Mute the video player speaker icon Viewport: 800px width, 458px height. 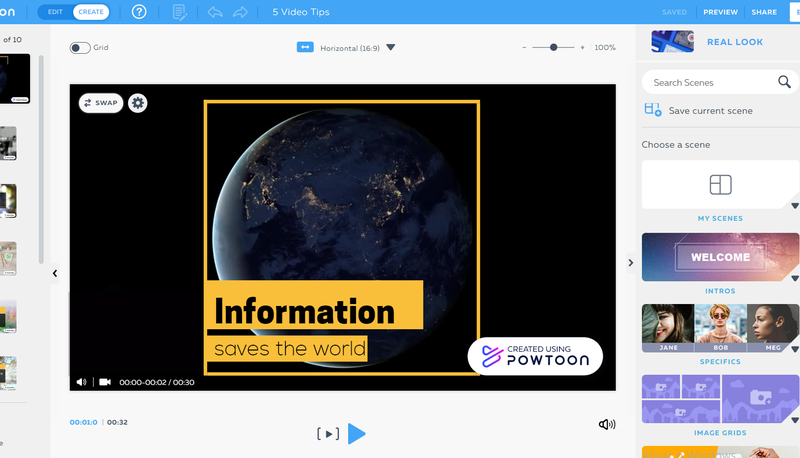82,382
